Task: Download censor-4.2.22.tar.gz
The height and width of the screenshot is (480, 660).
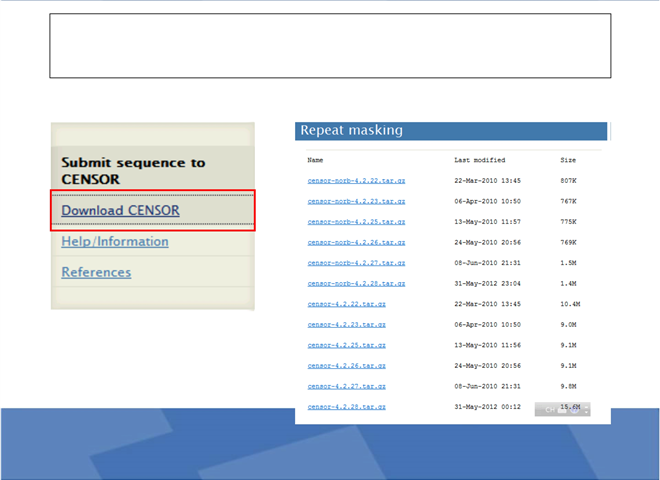Action: 346,304
